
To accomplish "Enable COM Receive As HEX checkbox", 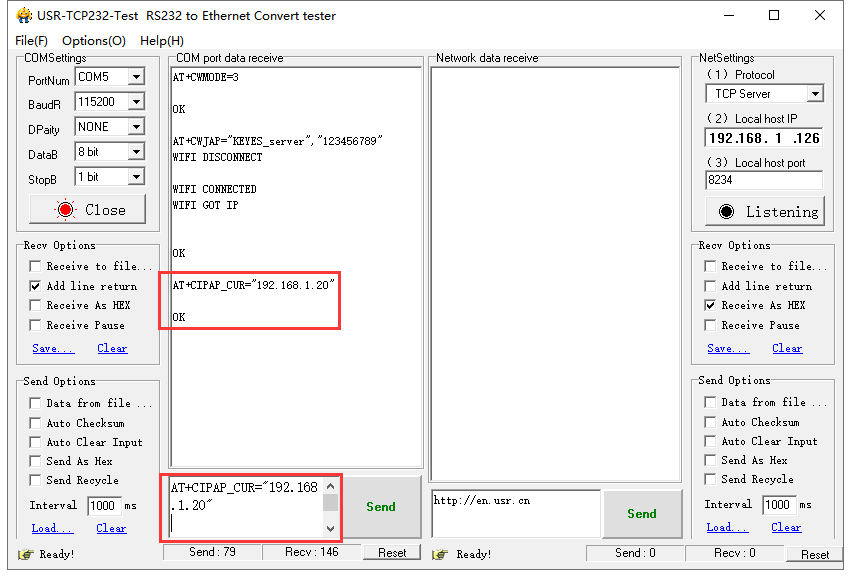I will pos(35,305).
